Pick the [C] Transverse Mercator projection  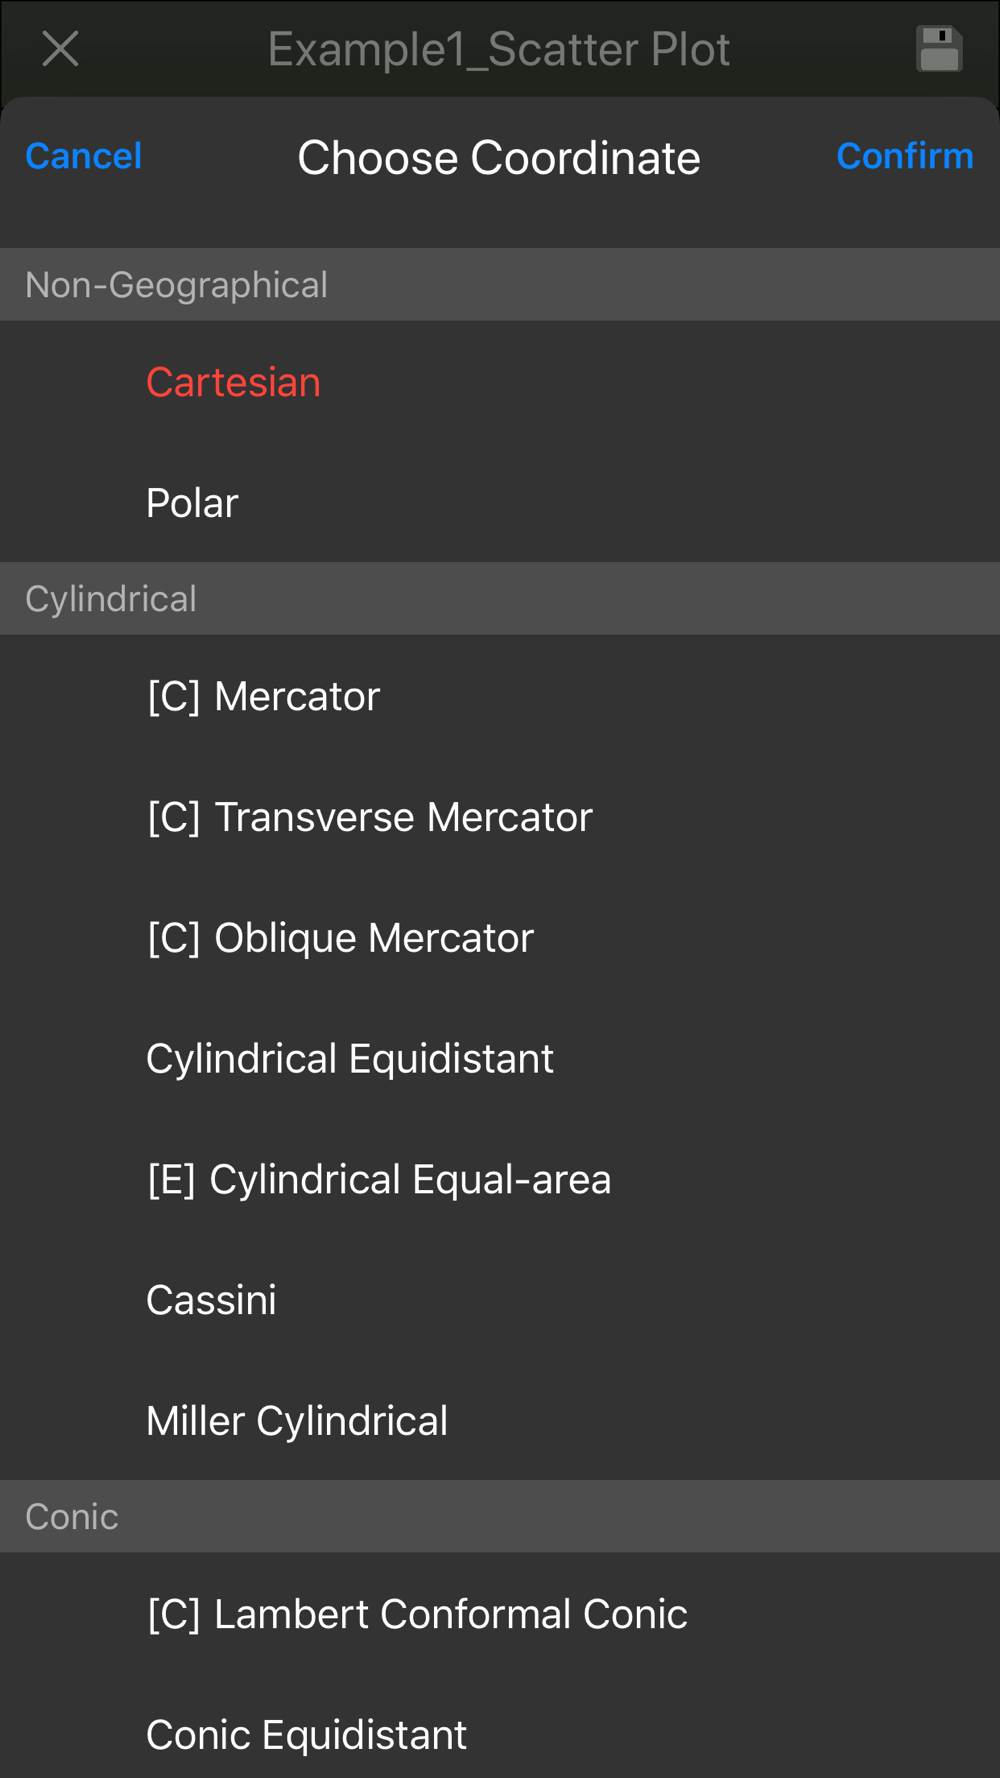pyautogui.click(x=500, y=817)
